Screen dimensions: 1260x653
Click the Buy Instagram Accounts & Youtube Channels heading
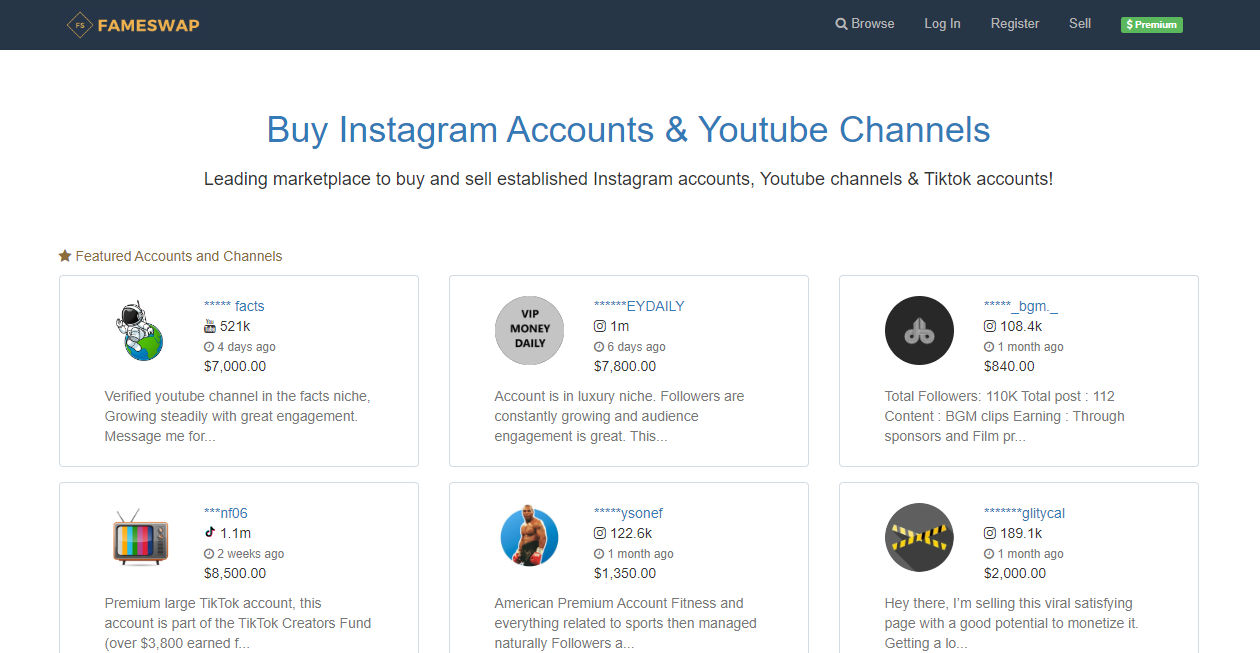pyautogui.click(x=628, y=130)
